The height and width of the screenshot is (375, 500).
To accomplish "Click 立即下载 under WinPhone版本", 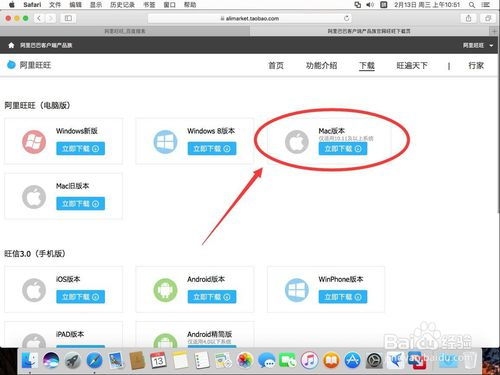I will click(343, 297).
